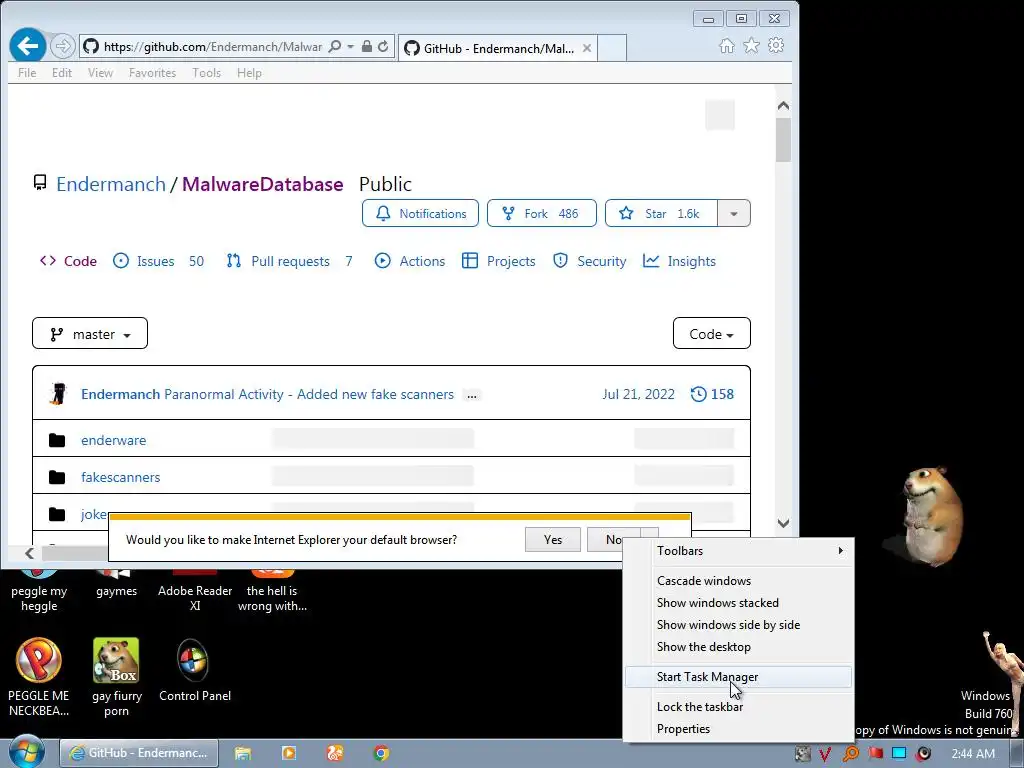Viewport: 1024px width, 768px height.
Task: Select Show windows side by side
Action: pos(739,625)
